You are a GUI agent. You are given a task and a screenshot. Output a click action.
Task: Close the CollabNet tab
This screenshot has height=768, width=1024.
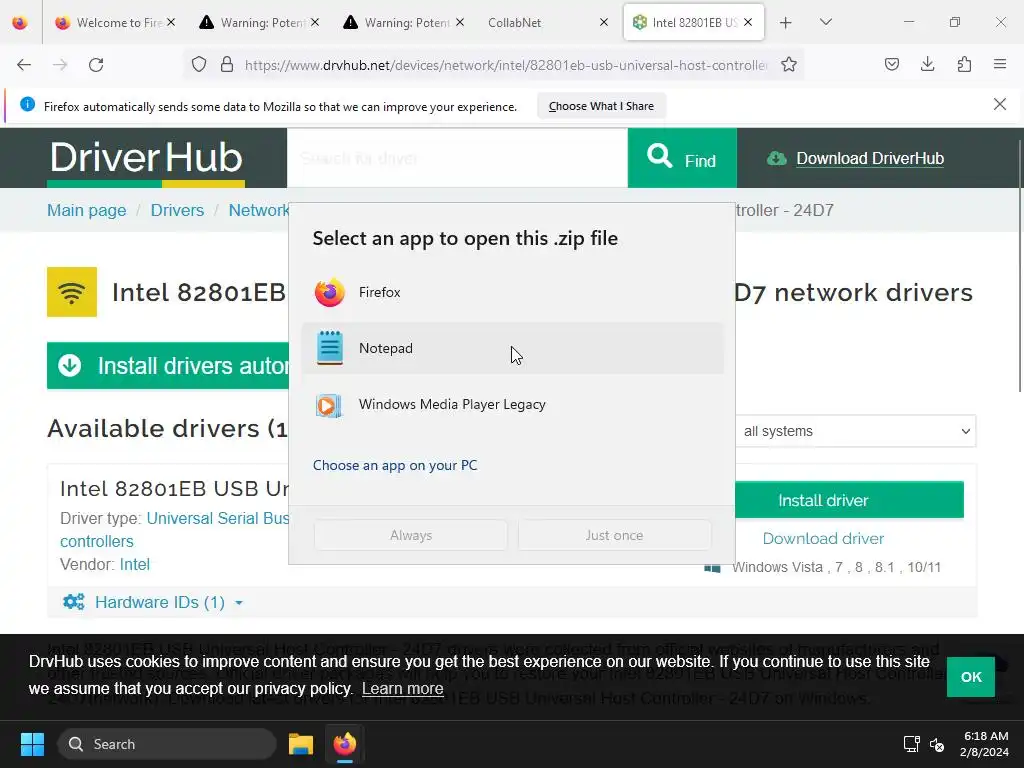[x=604, y=22]
